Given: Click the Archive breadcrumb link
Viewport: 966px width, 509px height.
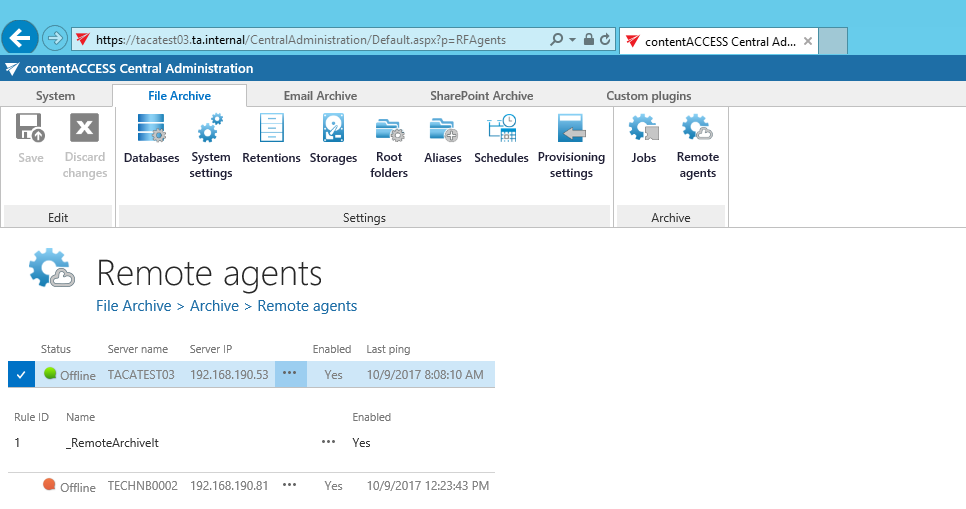Looking at the screenshot, I should [x=214, y=306].
